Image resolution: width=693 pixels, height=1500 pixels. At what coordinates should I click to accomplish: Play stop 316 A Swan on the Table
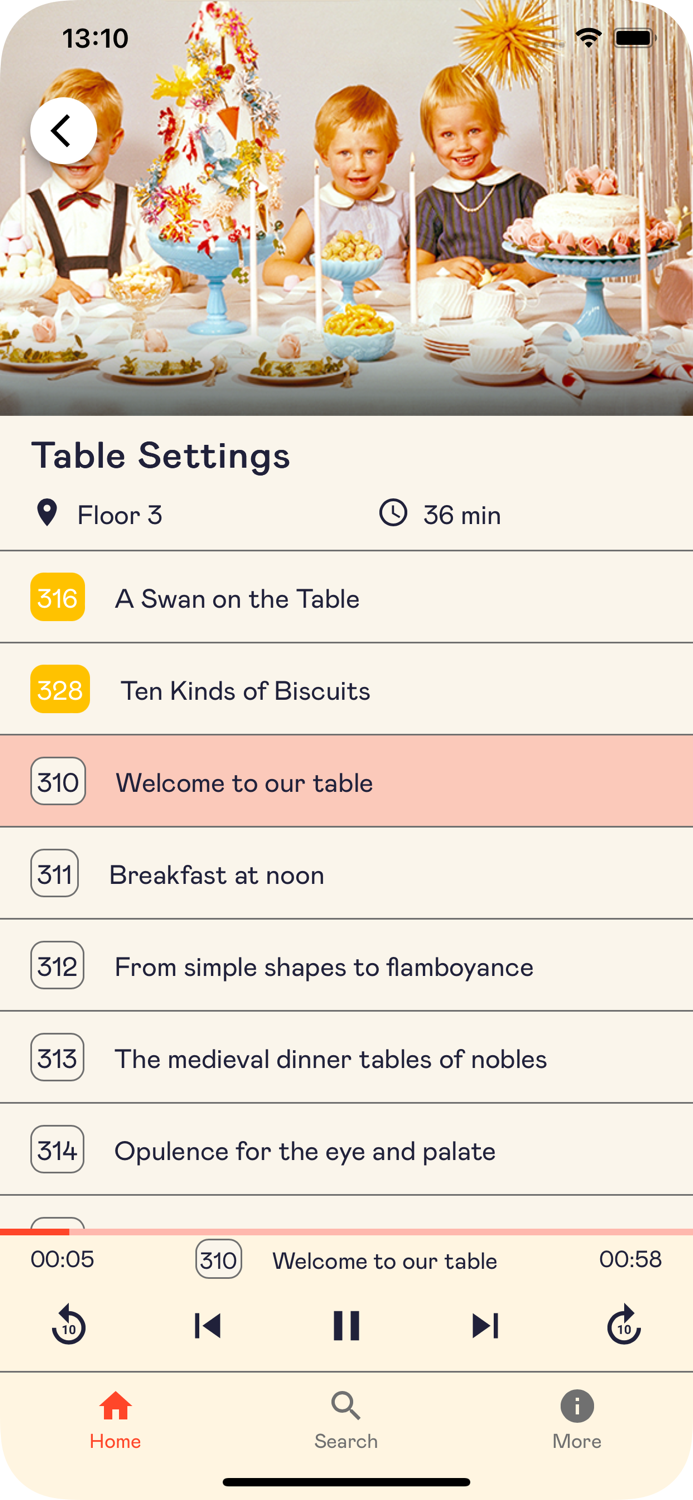(x=346, y=597)
